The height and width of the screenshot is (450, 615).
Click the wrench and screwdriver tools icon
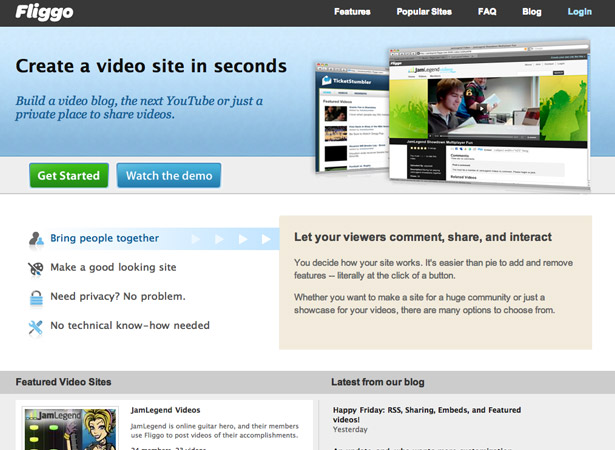tap(35, 327)
